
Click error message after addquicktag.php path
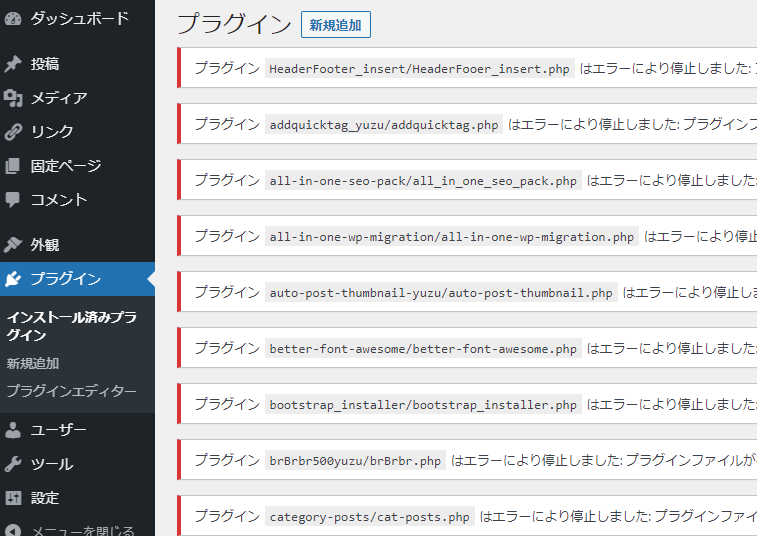632,124
